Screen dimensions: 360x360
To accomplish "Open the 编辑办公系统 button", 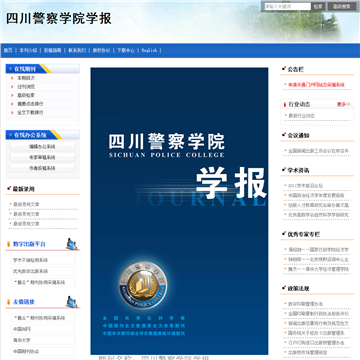I will 42,146.
